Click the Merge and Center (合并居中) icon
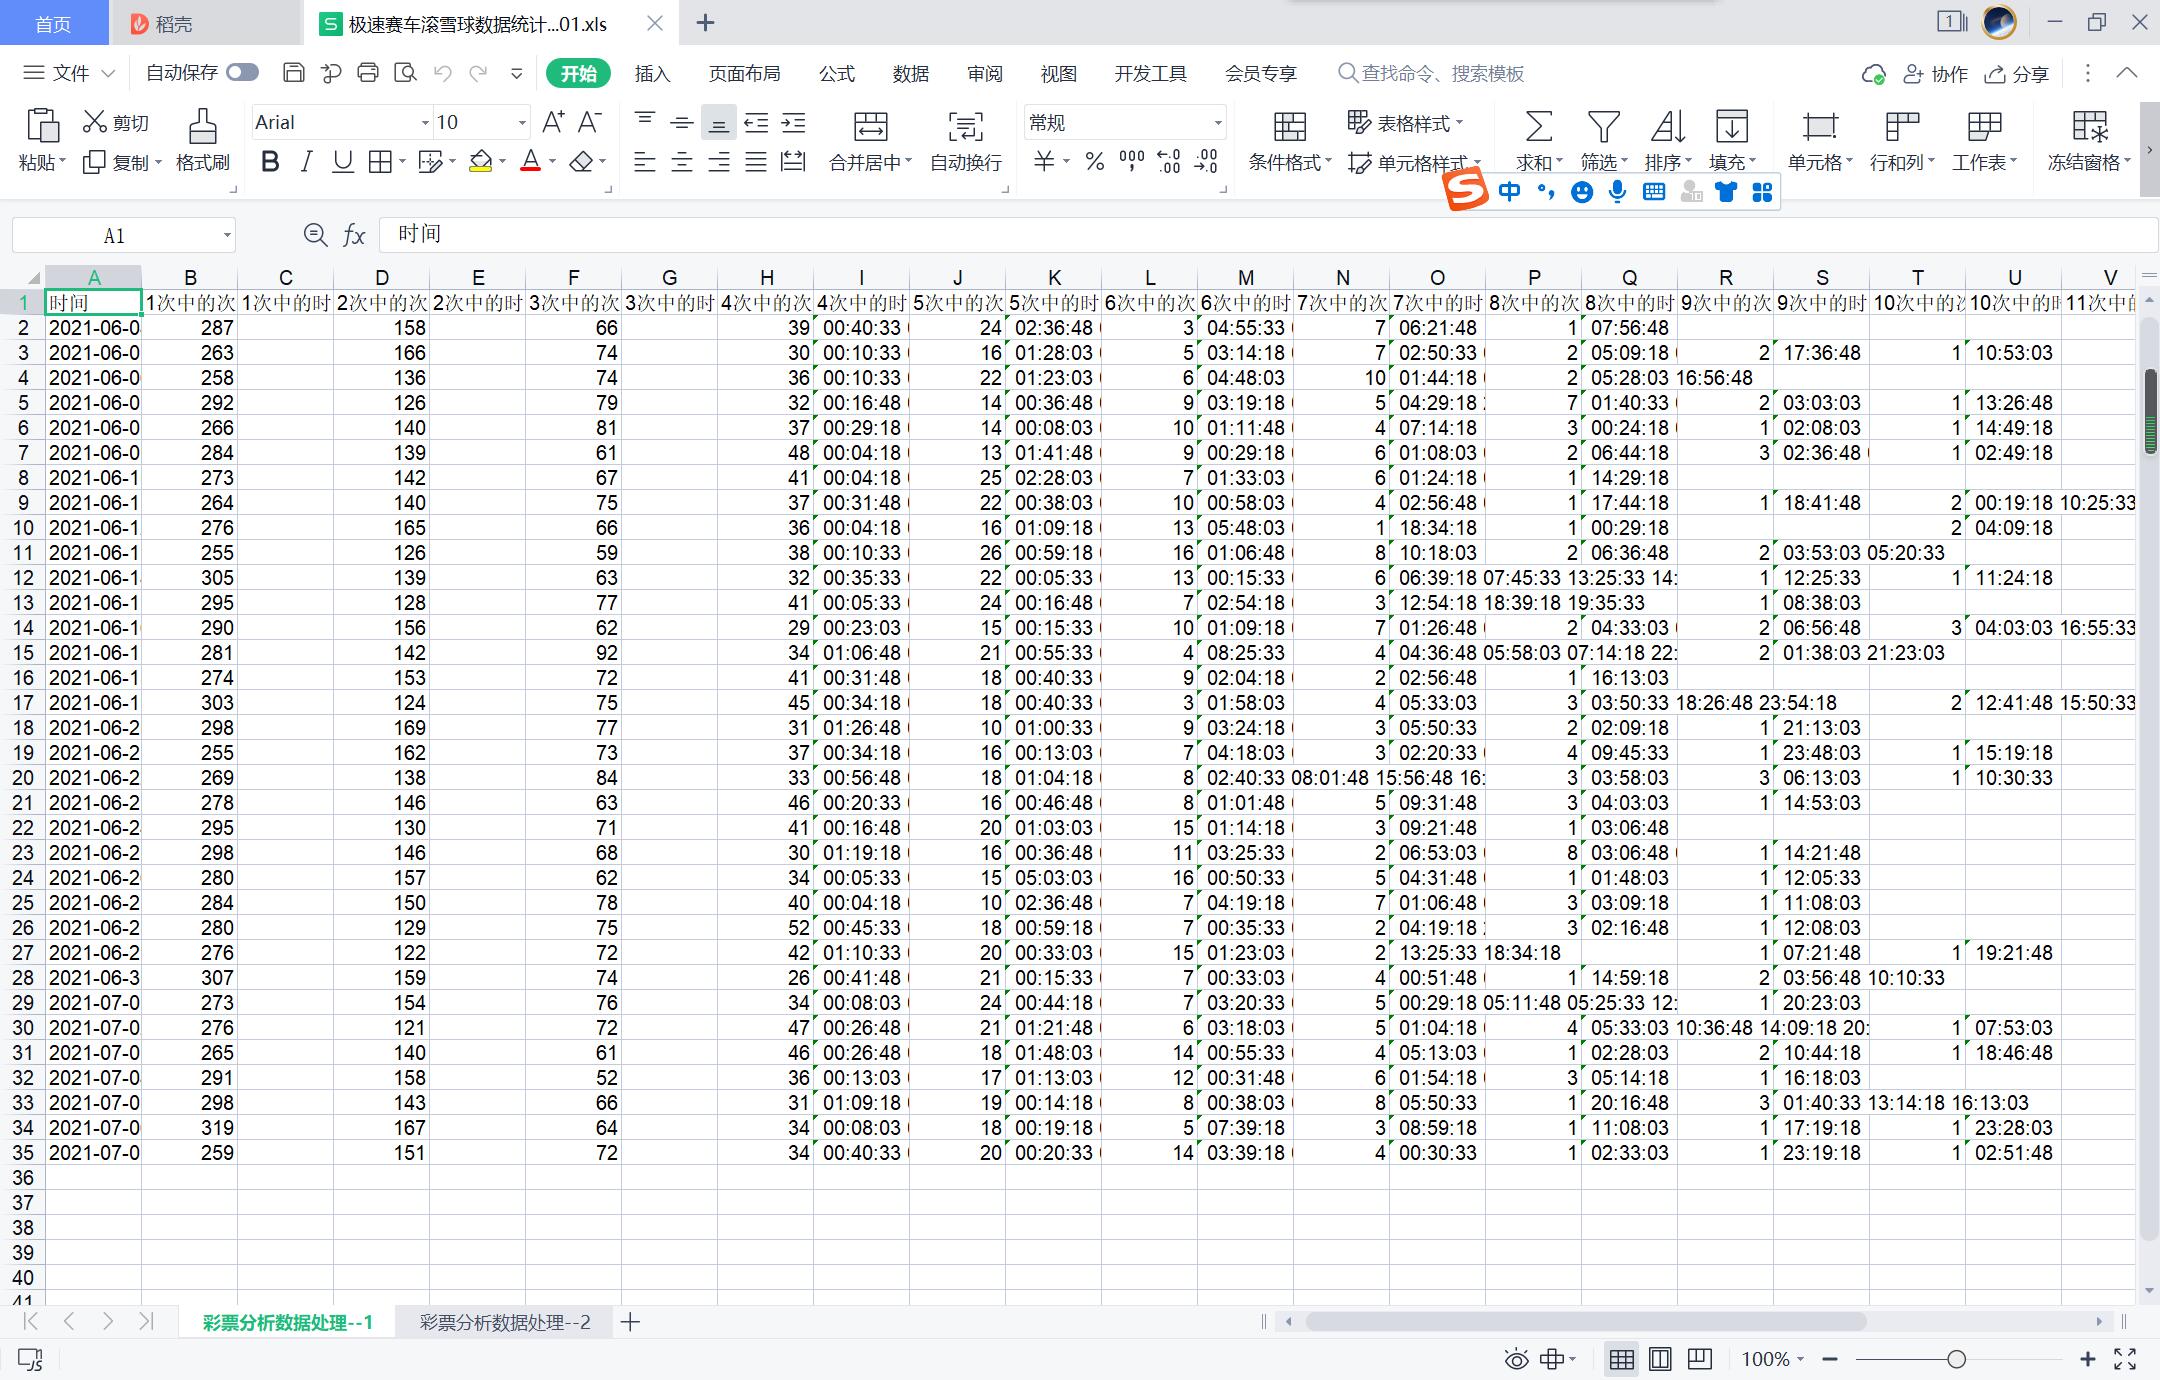Image resolution: width=2160 pixels, height=1380 pixels. click(870, 127)
